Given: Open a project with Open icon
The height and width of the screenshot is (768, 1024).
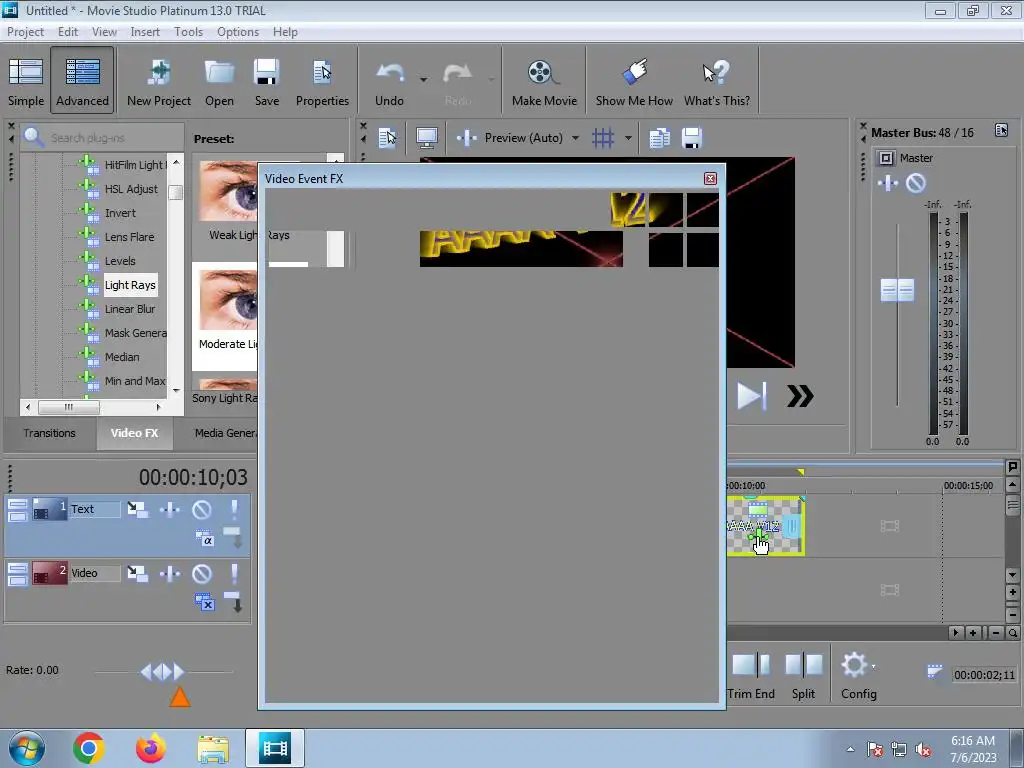Looking at the screenshot, I should click(219, 81).
